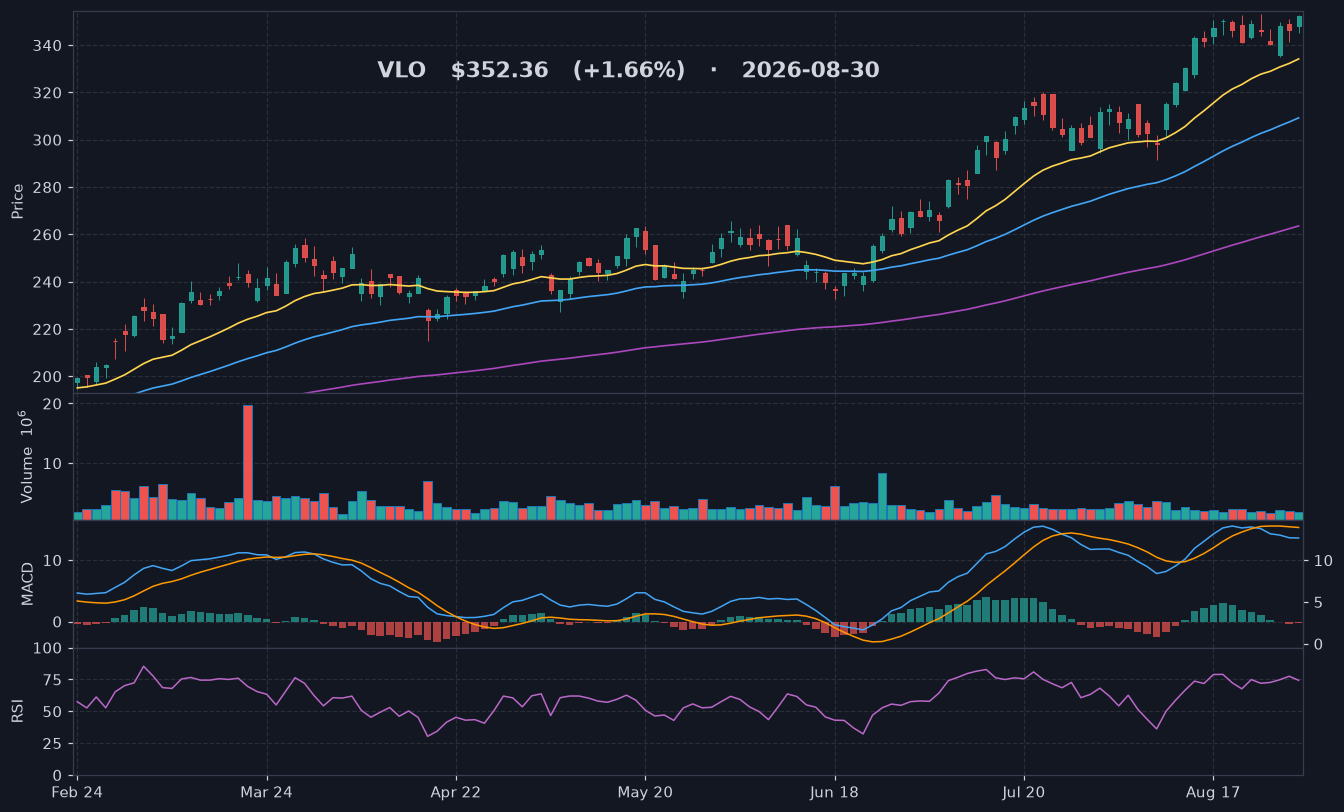Click the $352.36 price in the title

[x=499, y=70]
